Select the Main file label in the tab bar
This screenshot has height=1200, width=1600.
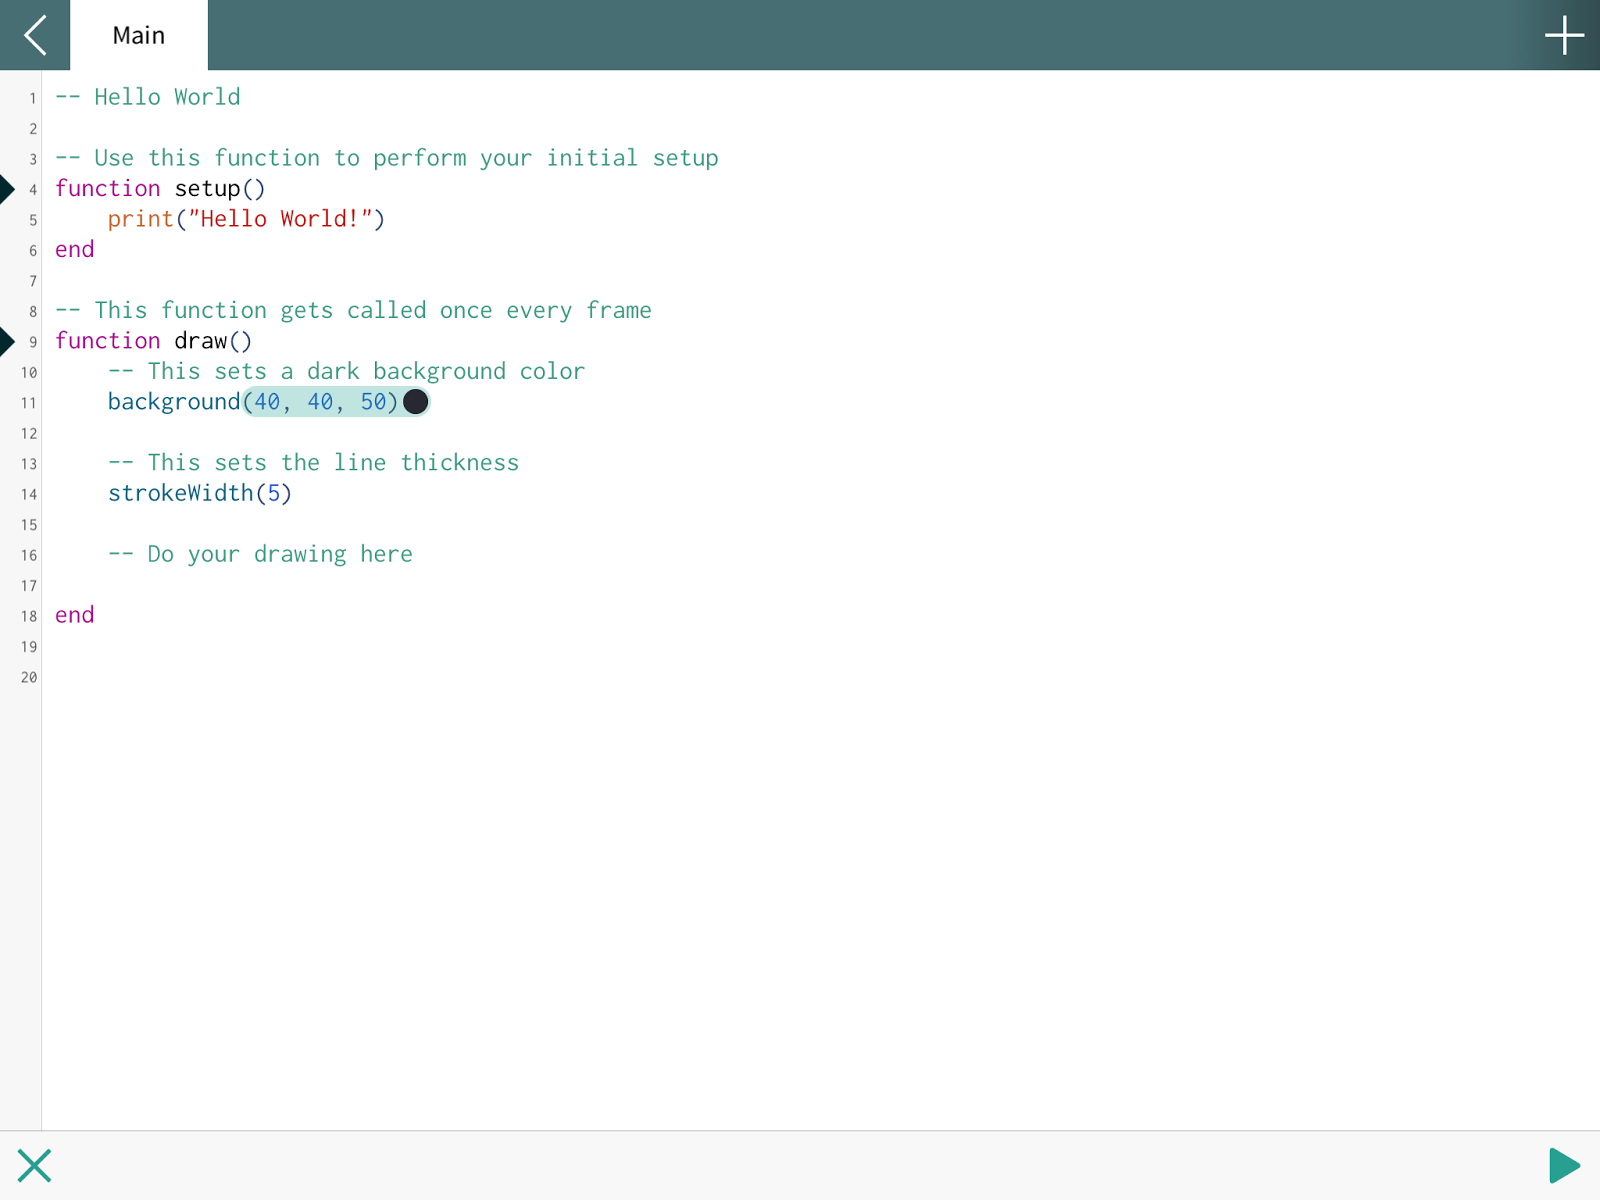tap(138, 35)
